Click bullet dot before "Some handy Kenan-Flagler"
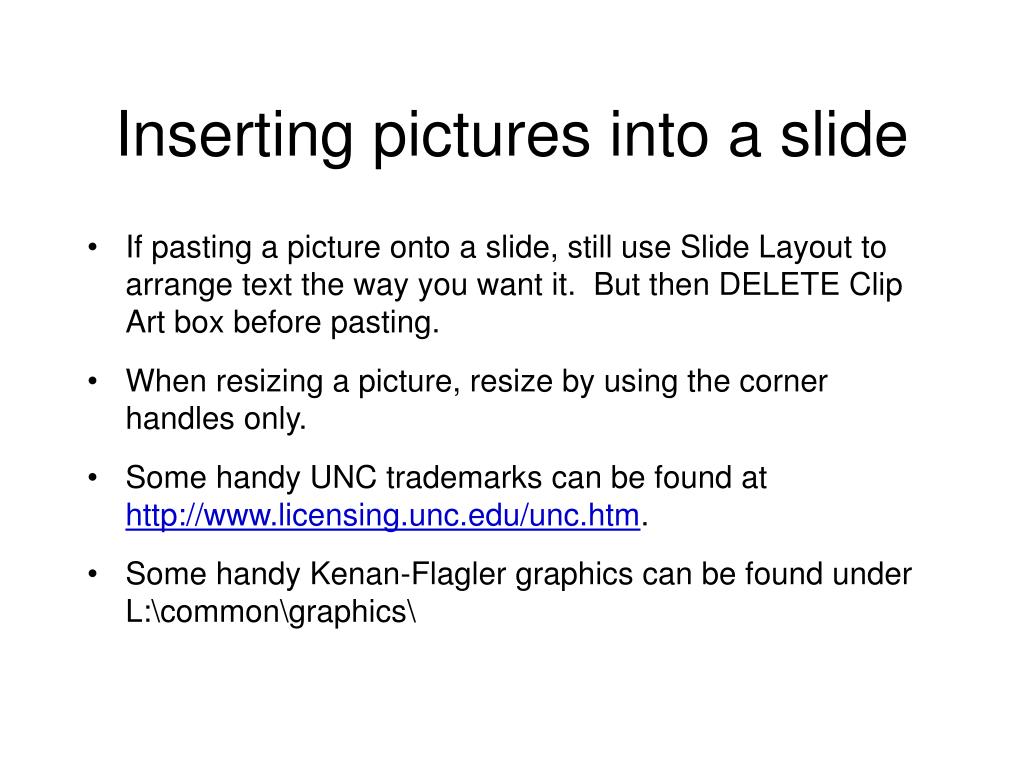Viewport: 1024px width, 768px height. point(92,574)
